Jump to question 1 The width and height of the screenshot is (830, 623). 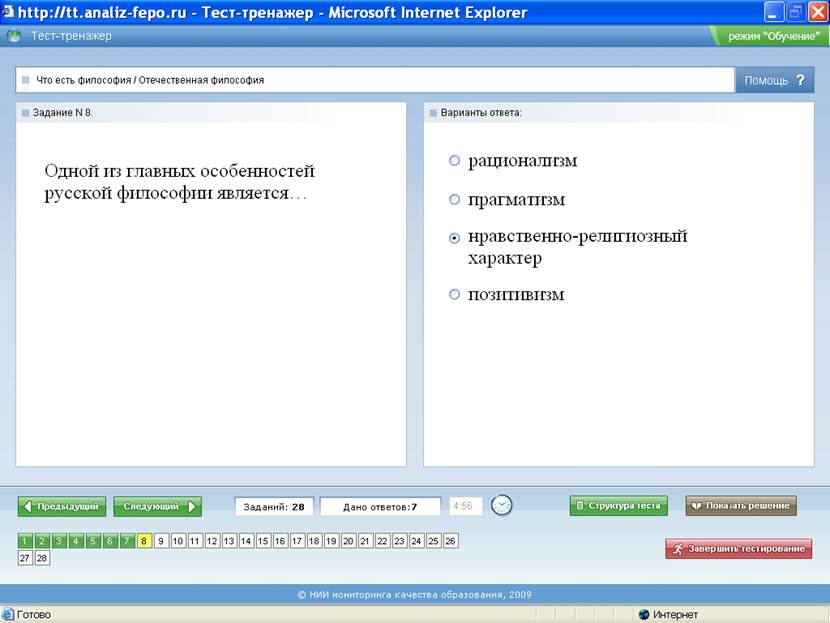point(25,541)
